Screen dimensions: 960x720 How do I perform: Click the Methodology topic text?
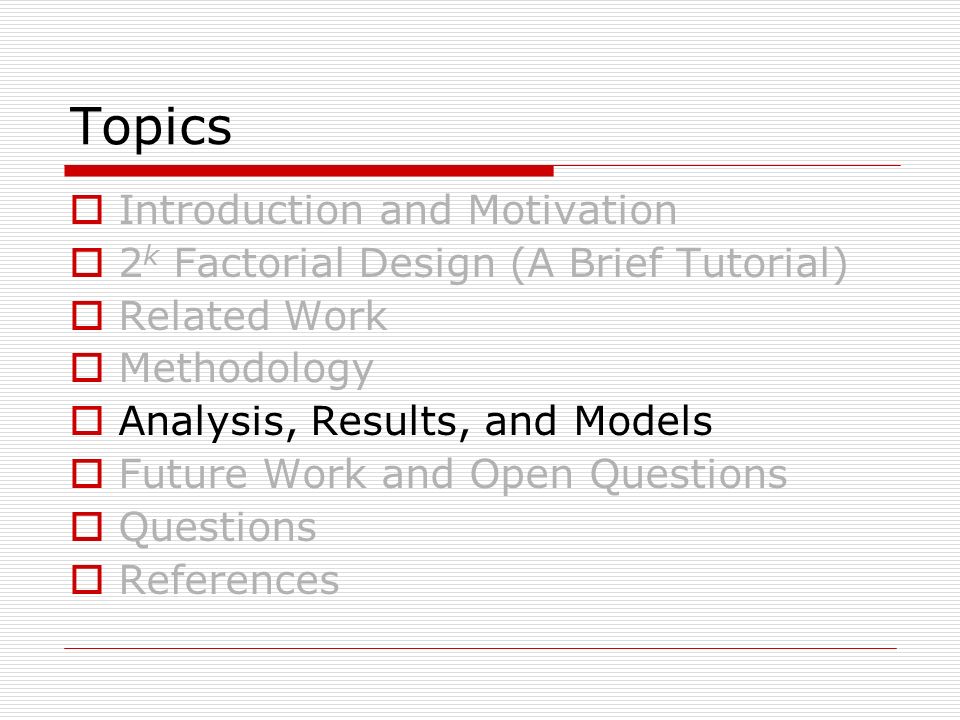[x=246, y=369]
